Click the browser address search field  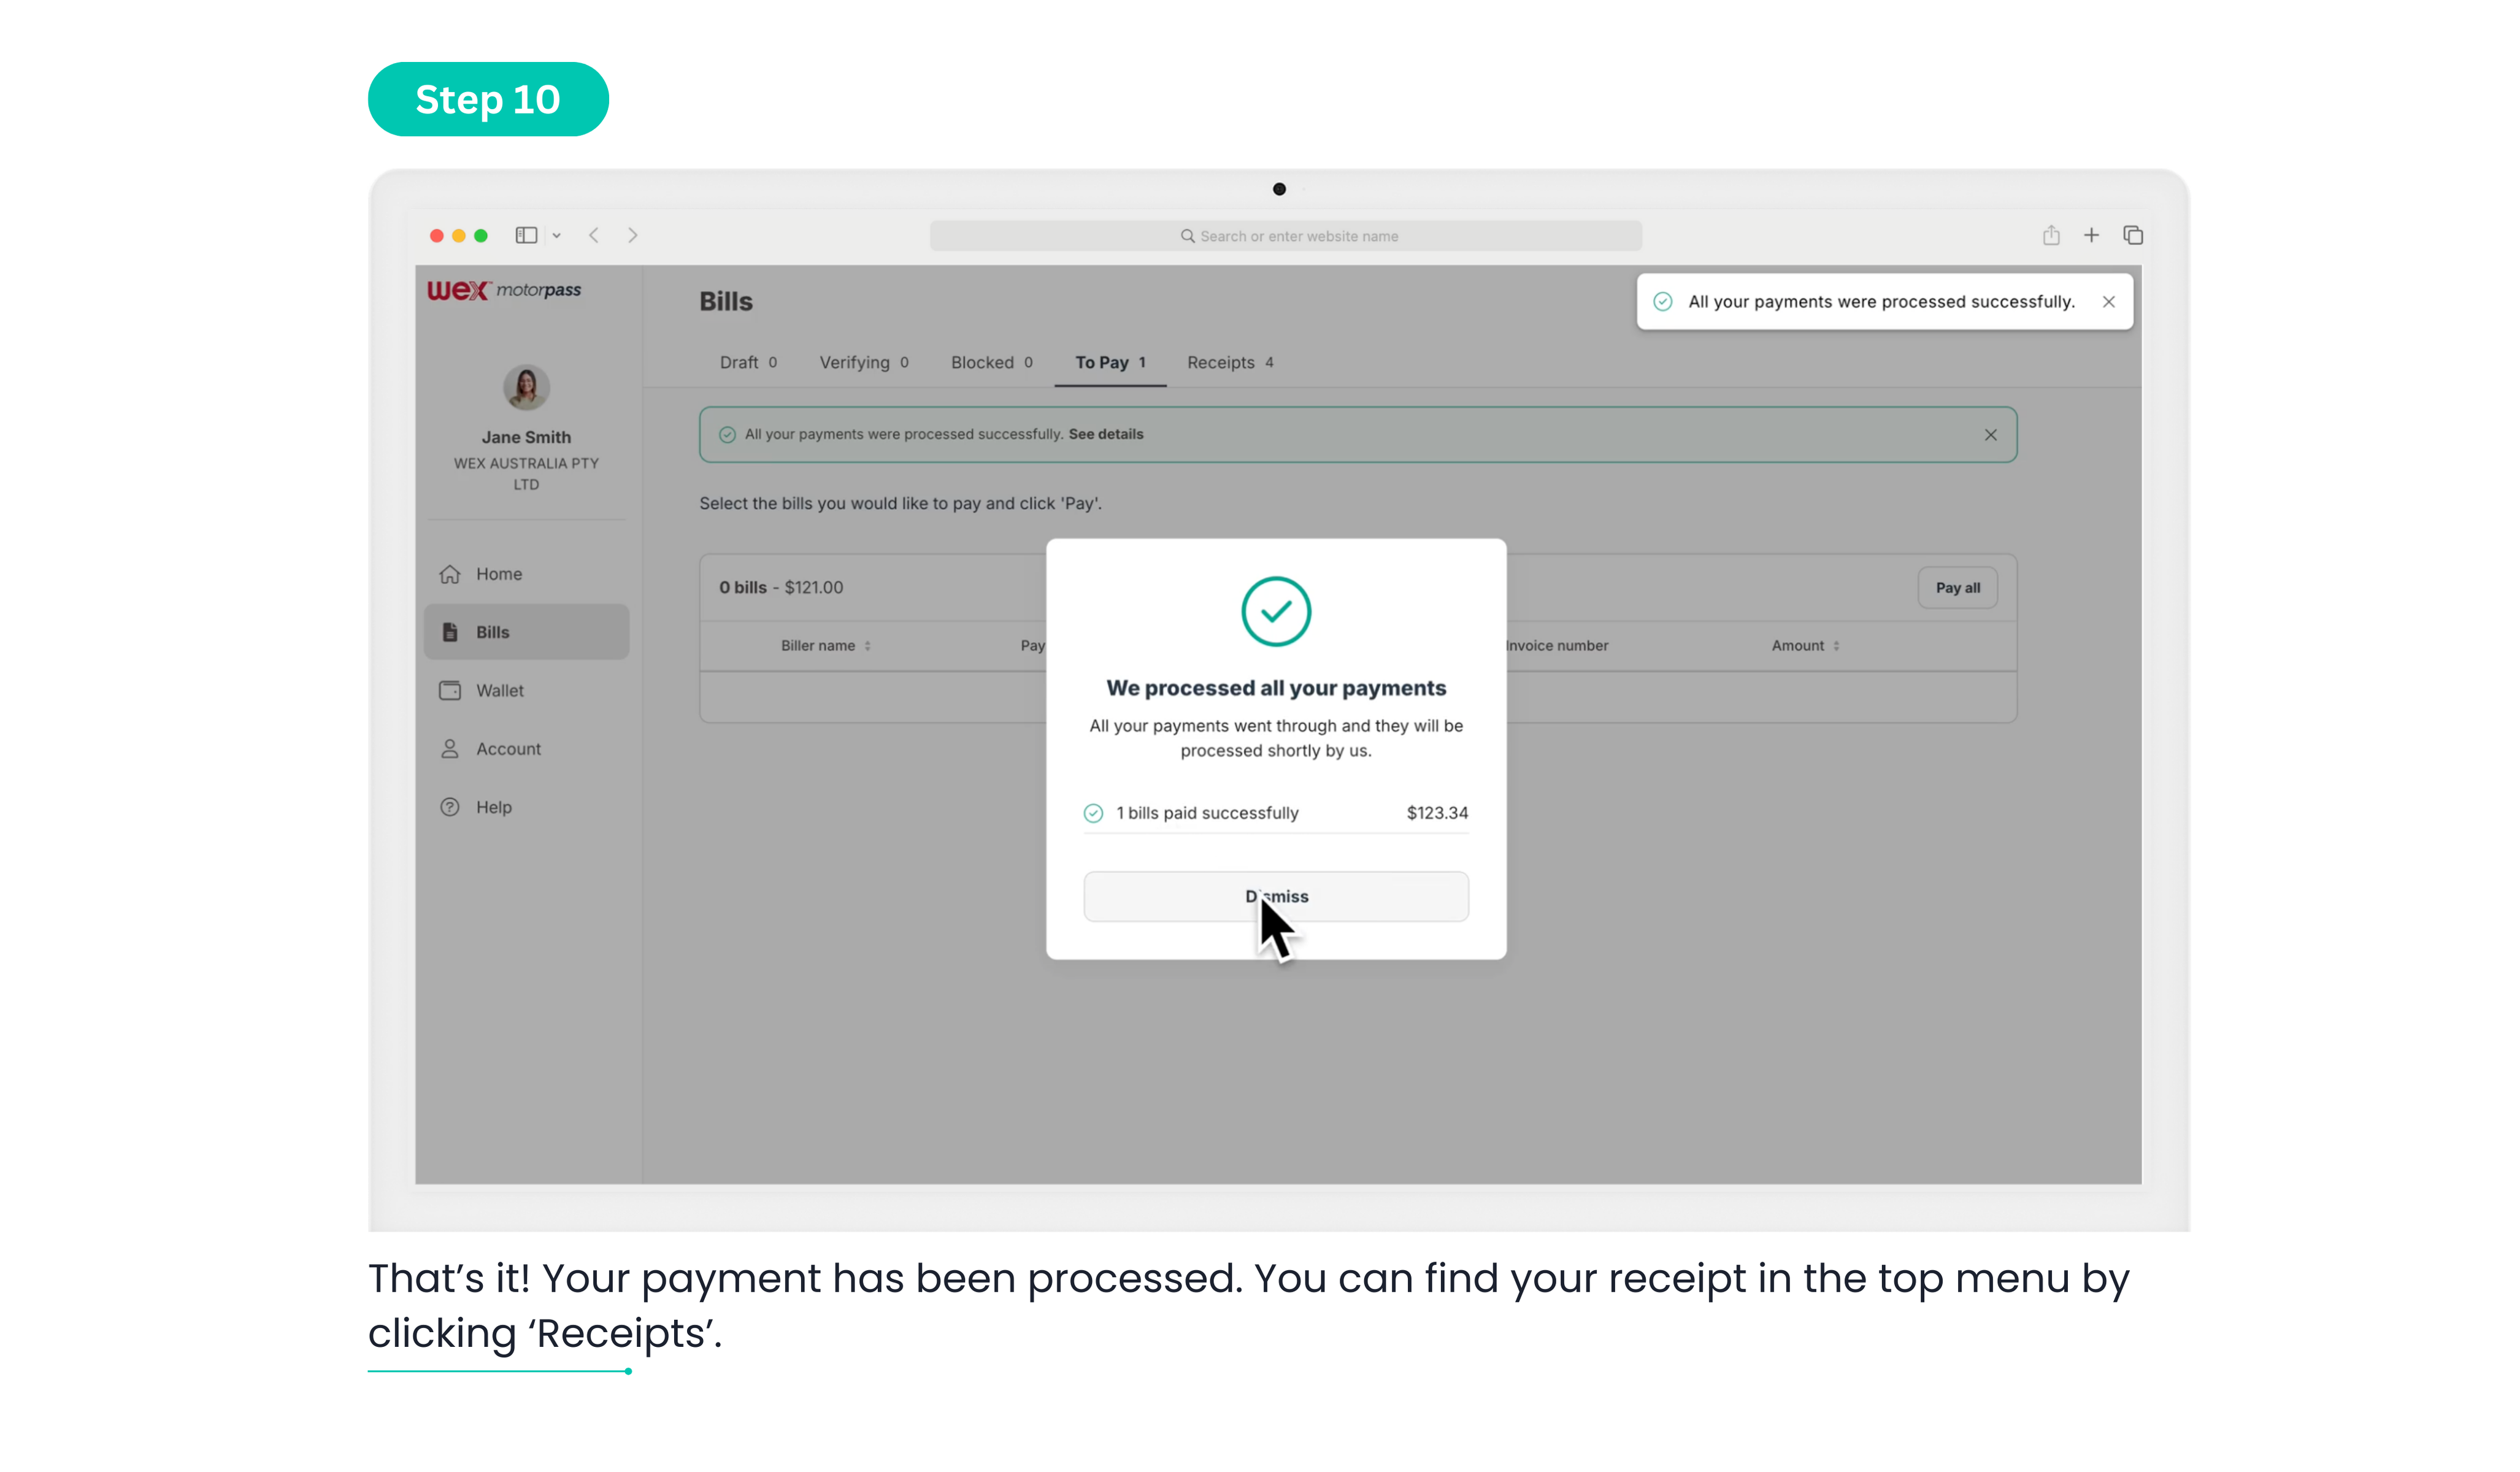(1285, 236)
